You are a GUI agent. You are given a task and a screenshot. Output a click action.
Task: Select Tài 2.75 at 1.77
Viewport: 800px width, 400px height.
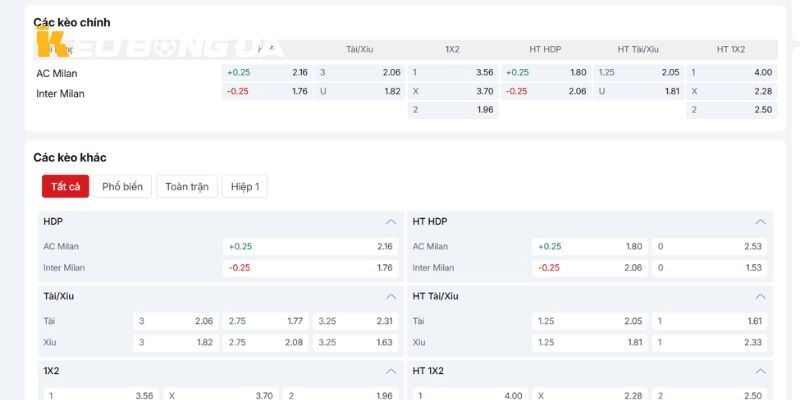[265, 321]
